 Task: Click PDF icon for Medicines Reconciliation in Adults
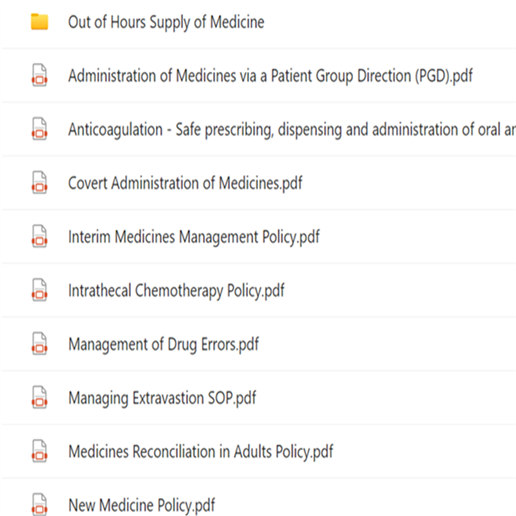39,451
